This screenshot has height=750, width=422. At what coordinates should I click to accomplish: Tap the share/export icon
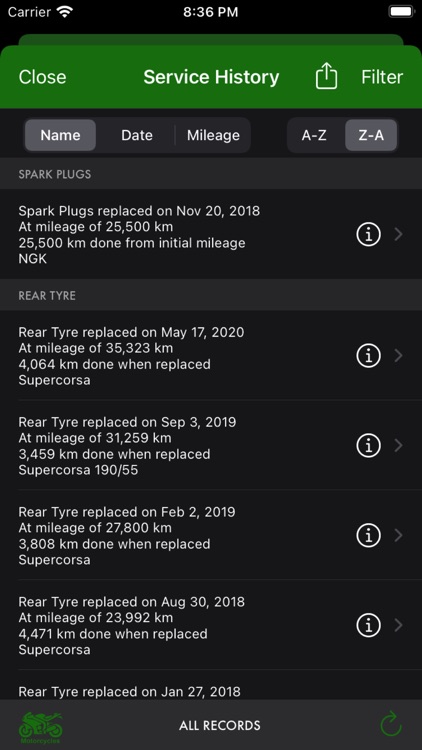[326, 77]
